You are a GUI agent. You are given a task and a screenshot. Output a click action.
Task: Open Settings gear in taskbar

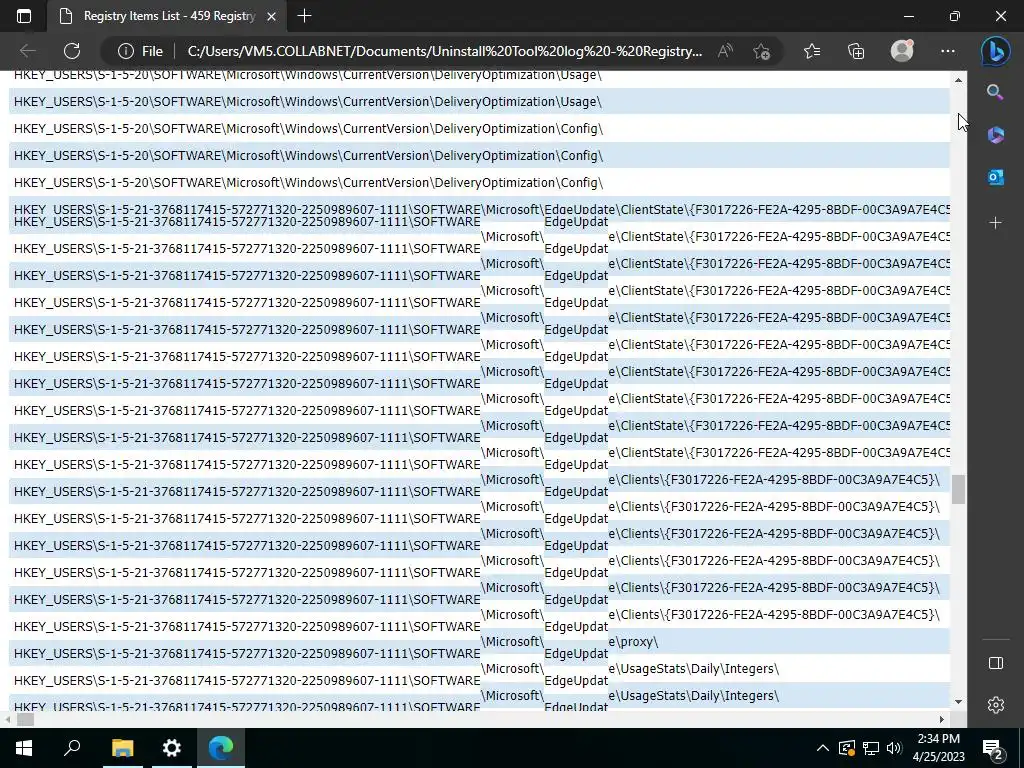tap(171, 748)
